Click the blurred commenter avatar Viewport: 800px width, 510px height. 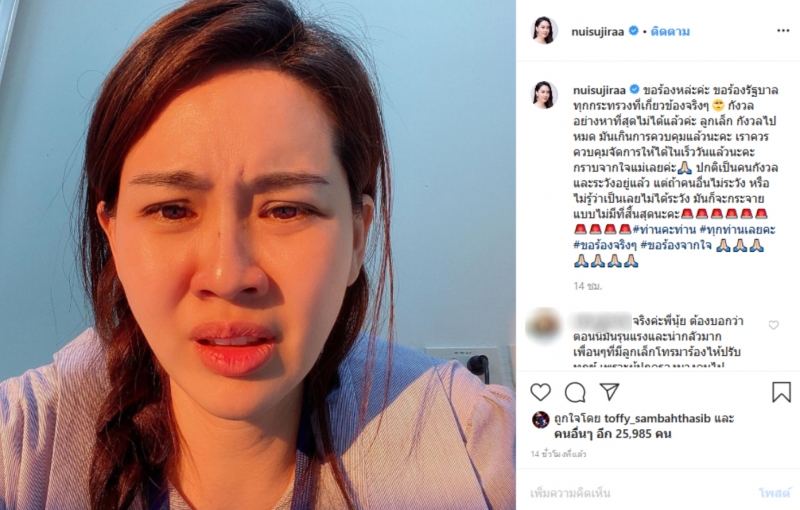pos(543,325)
